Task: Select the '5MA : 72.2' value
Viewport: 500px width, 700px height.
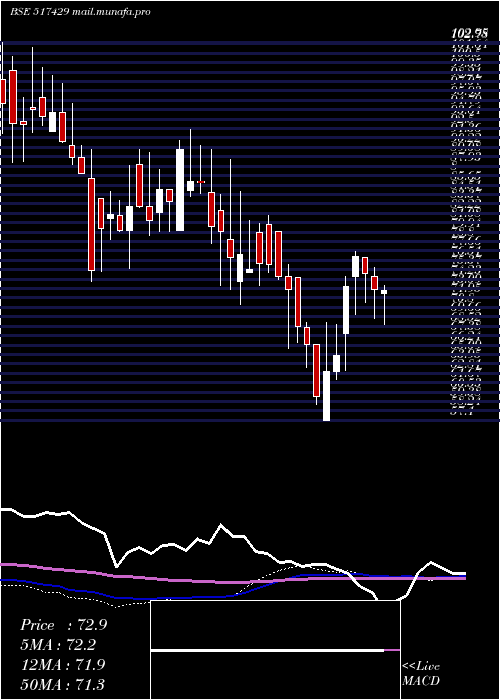Action: click(x=58, y=645)
